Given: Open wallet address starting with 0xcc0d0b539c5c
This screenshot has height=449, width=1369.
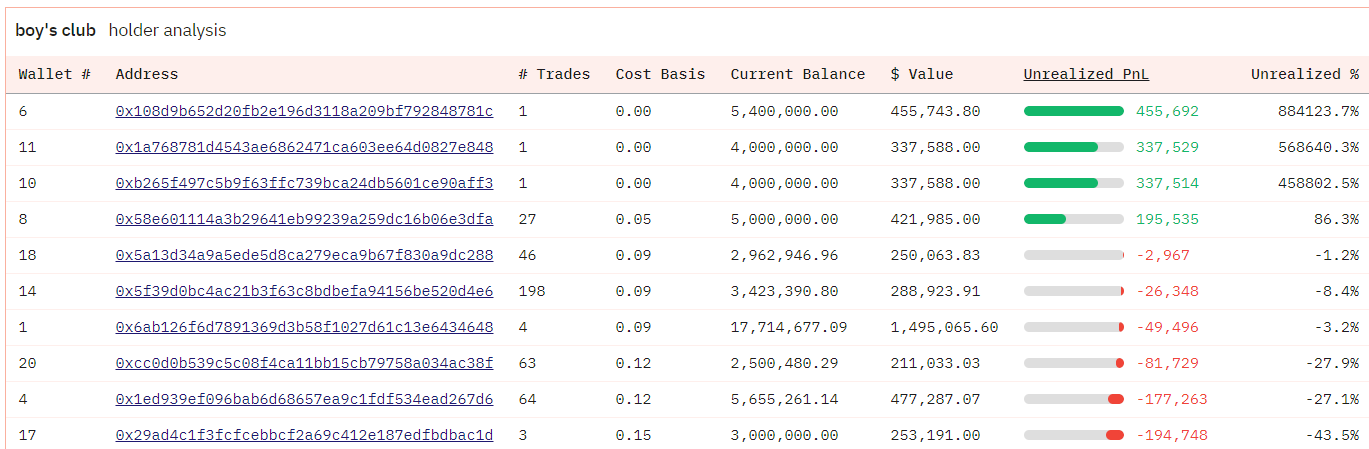Looking at the screenshot, I should click(x=304, y=363).
